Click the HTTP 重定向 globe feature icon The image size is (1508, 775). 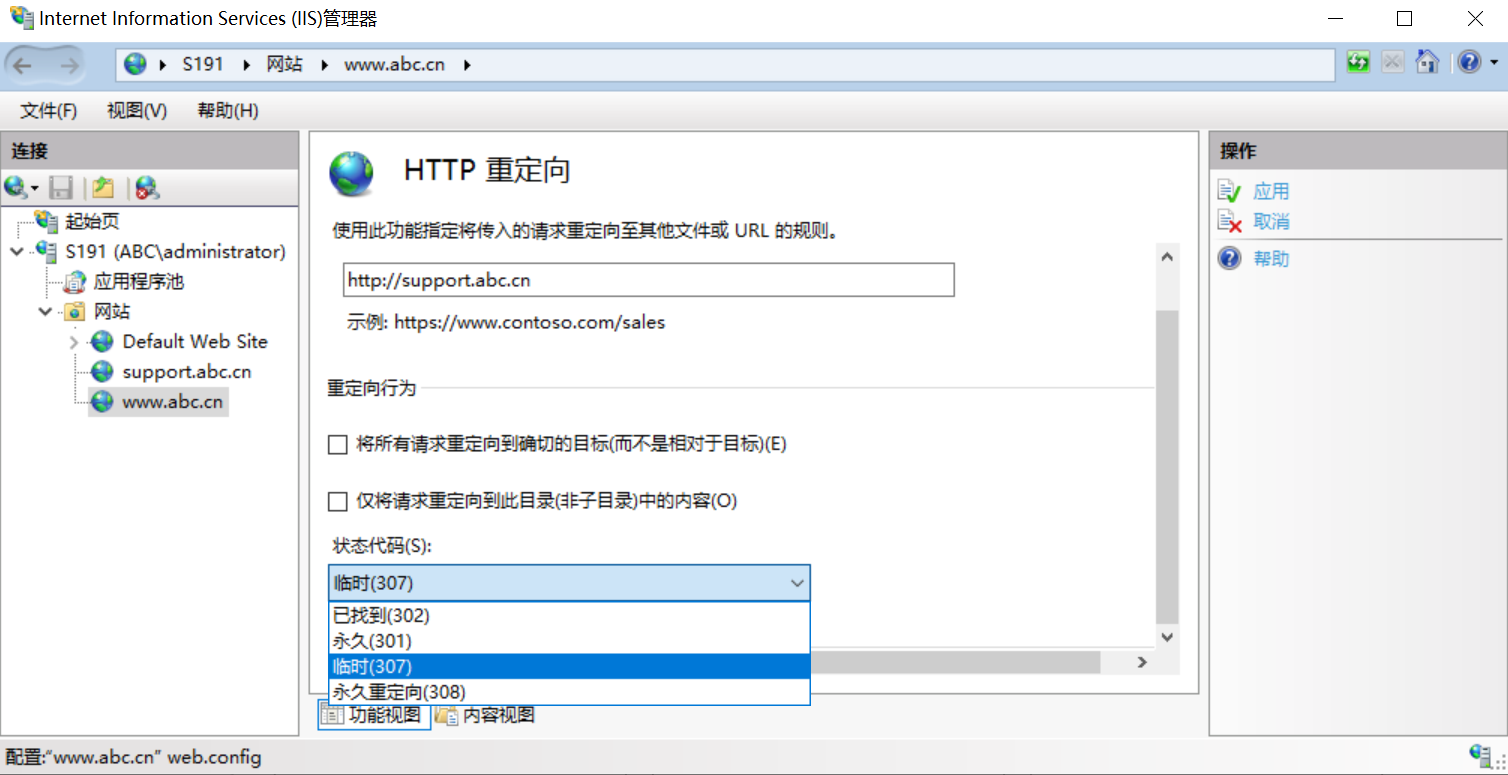[x=351, y=173]
